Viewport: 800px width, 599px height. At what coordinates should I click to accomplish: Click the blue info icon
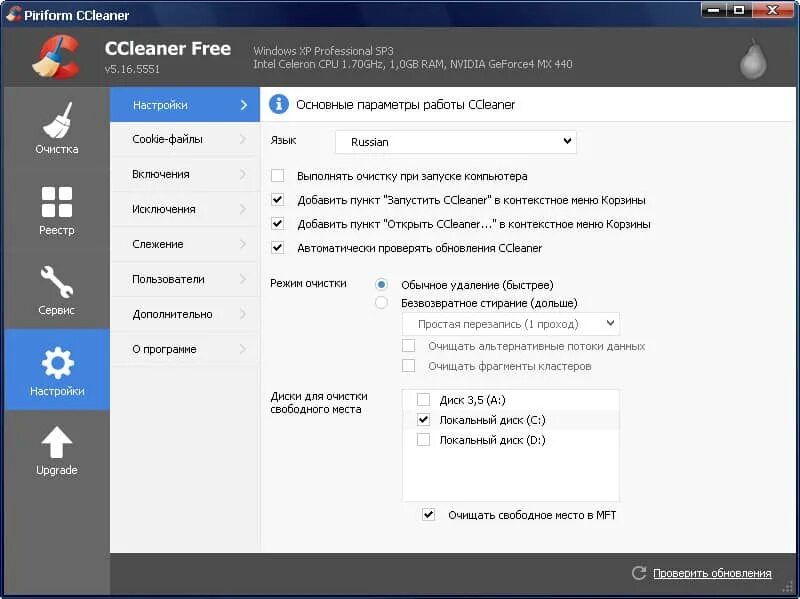(x=279, y=104)
